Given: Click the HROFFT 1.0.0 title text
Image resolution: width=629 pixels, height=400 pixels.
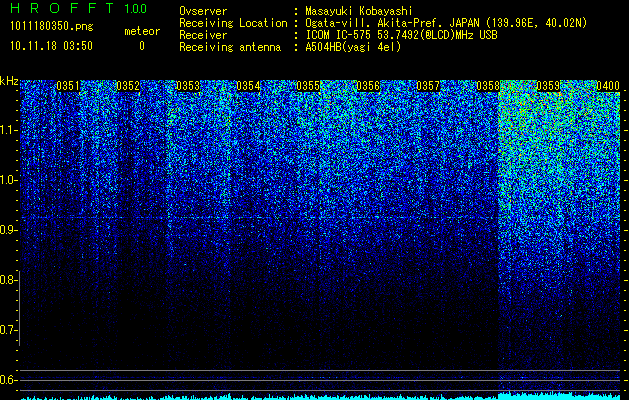Looking at the screenshot, I should [78, 8].
